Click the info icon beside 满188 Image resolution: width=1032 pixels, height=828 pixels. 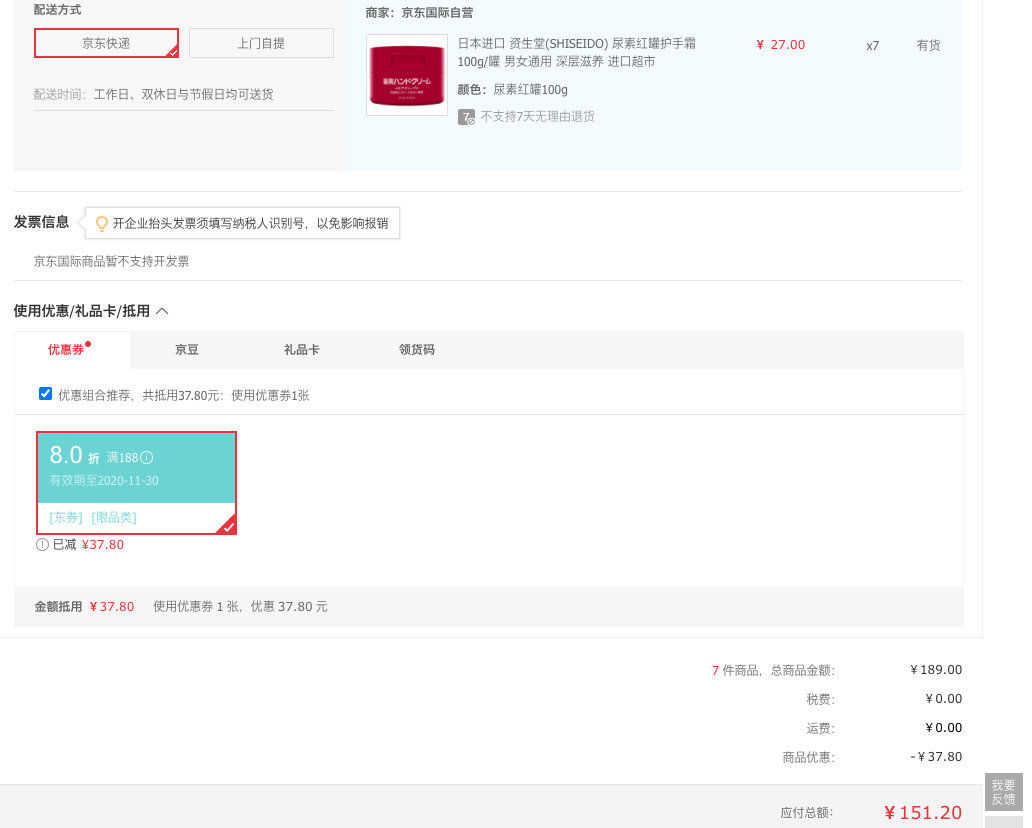click(147, 457)
